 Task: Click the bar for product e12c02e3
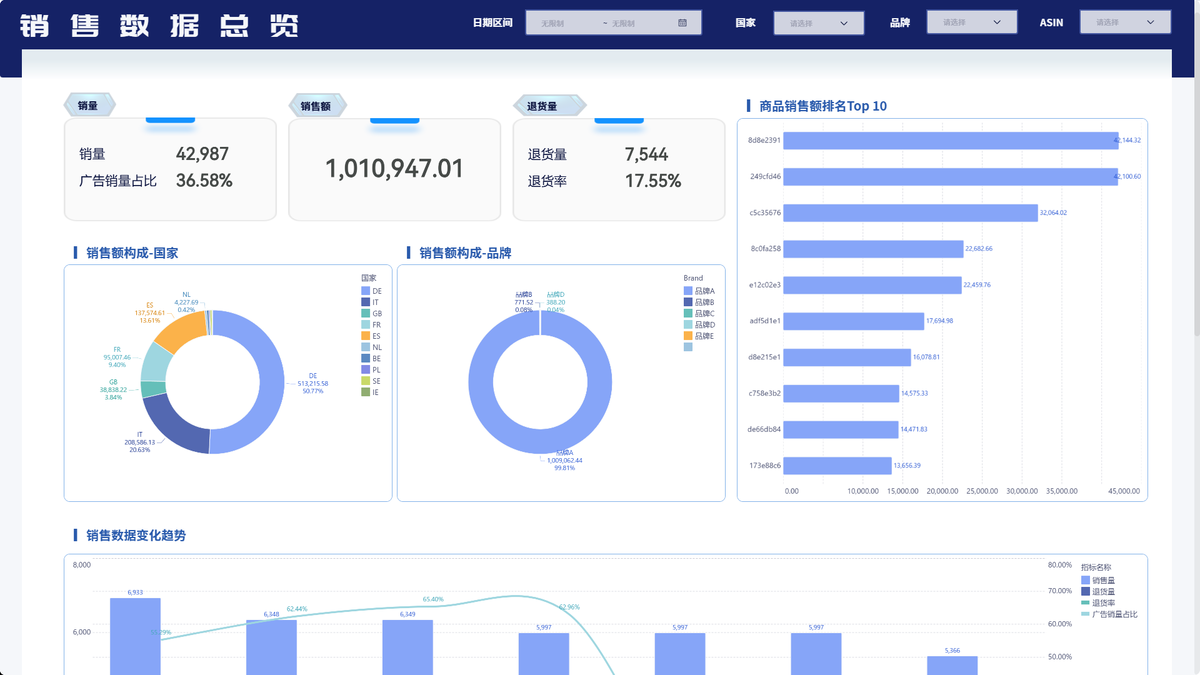(872, 285)
